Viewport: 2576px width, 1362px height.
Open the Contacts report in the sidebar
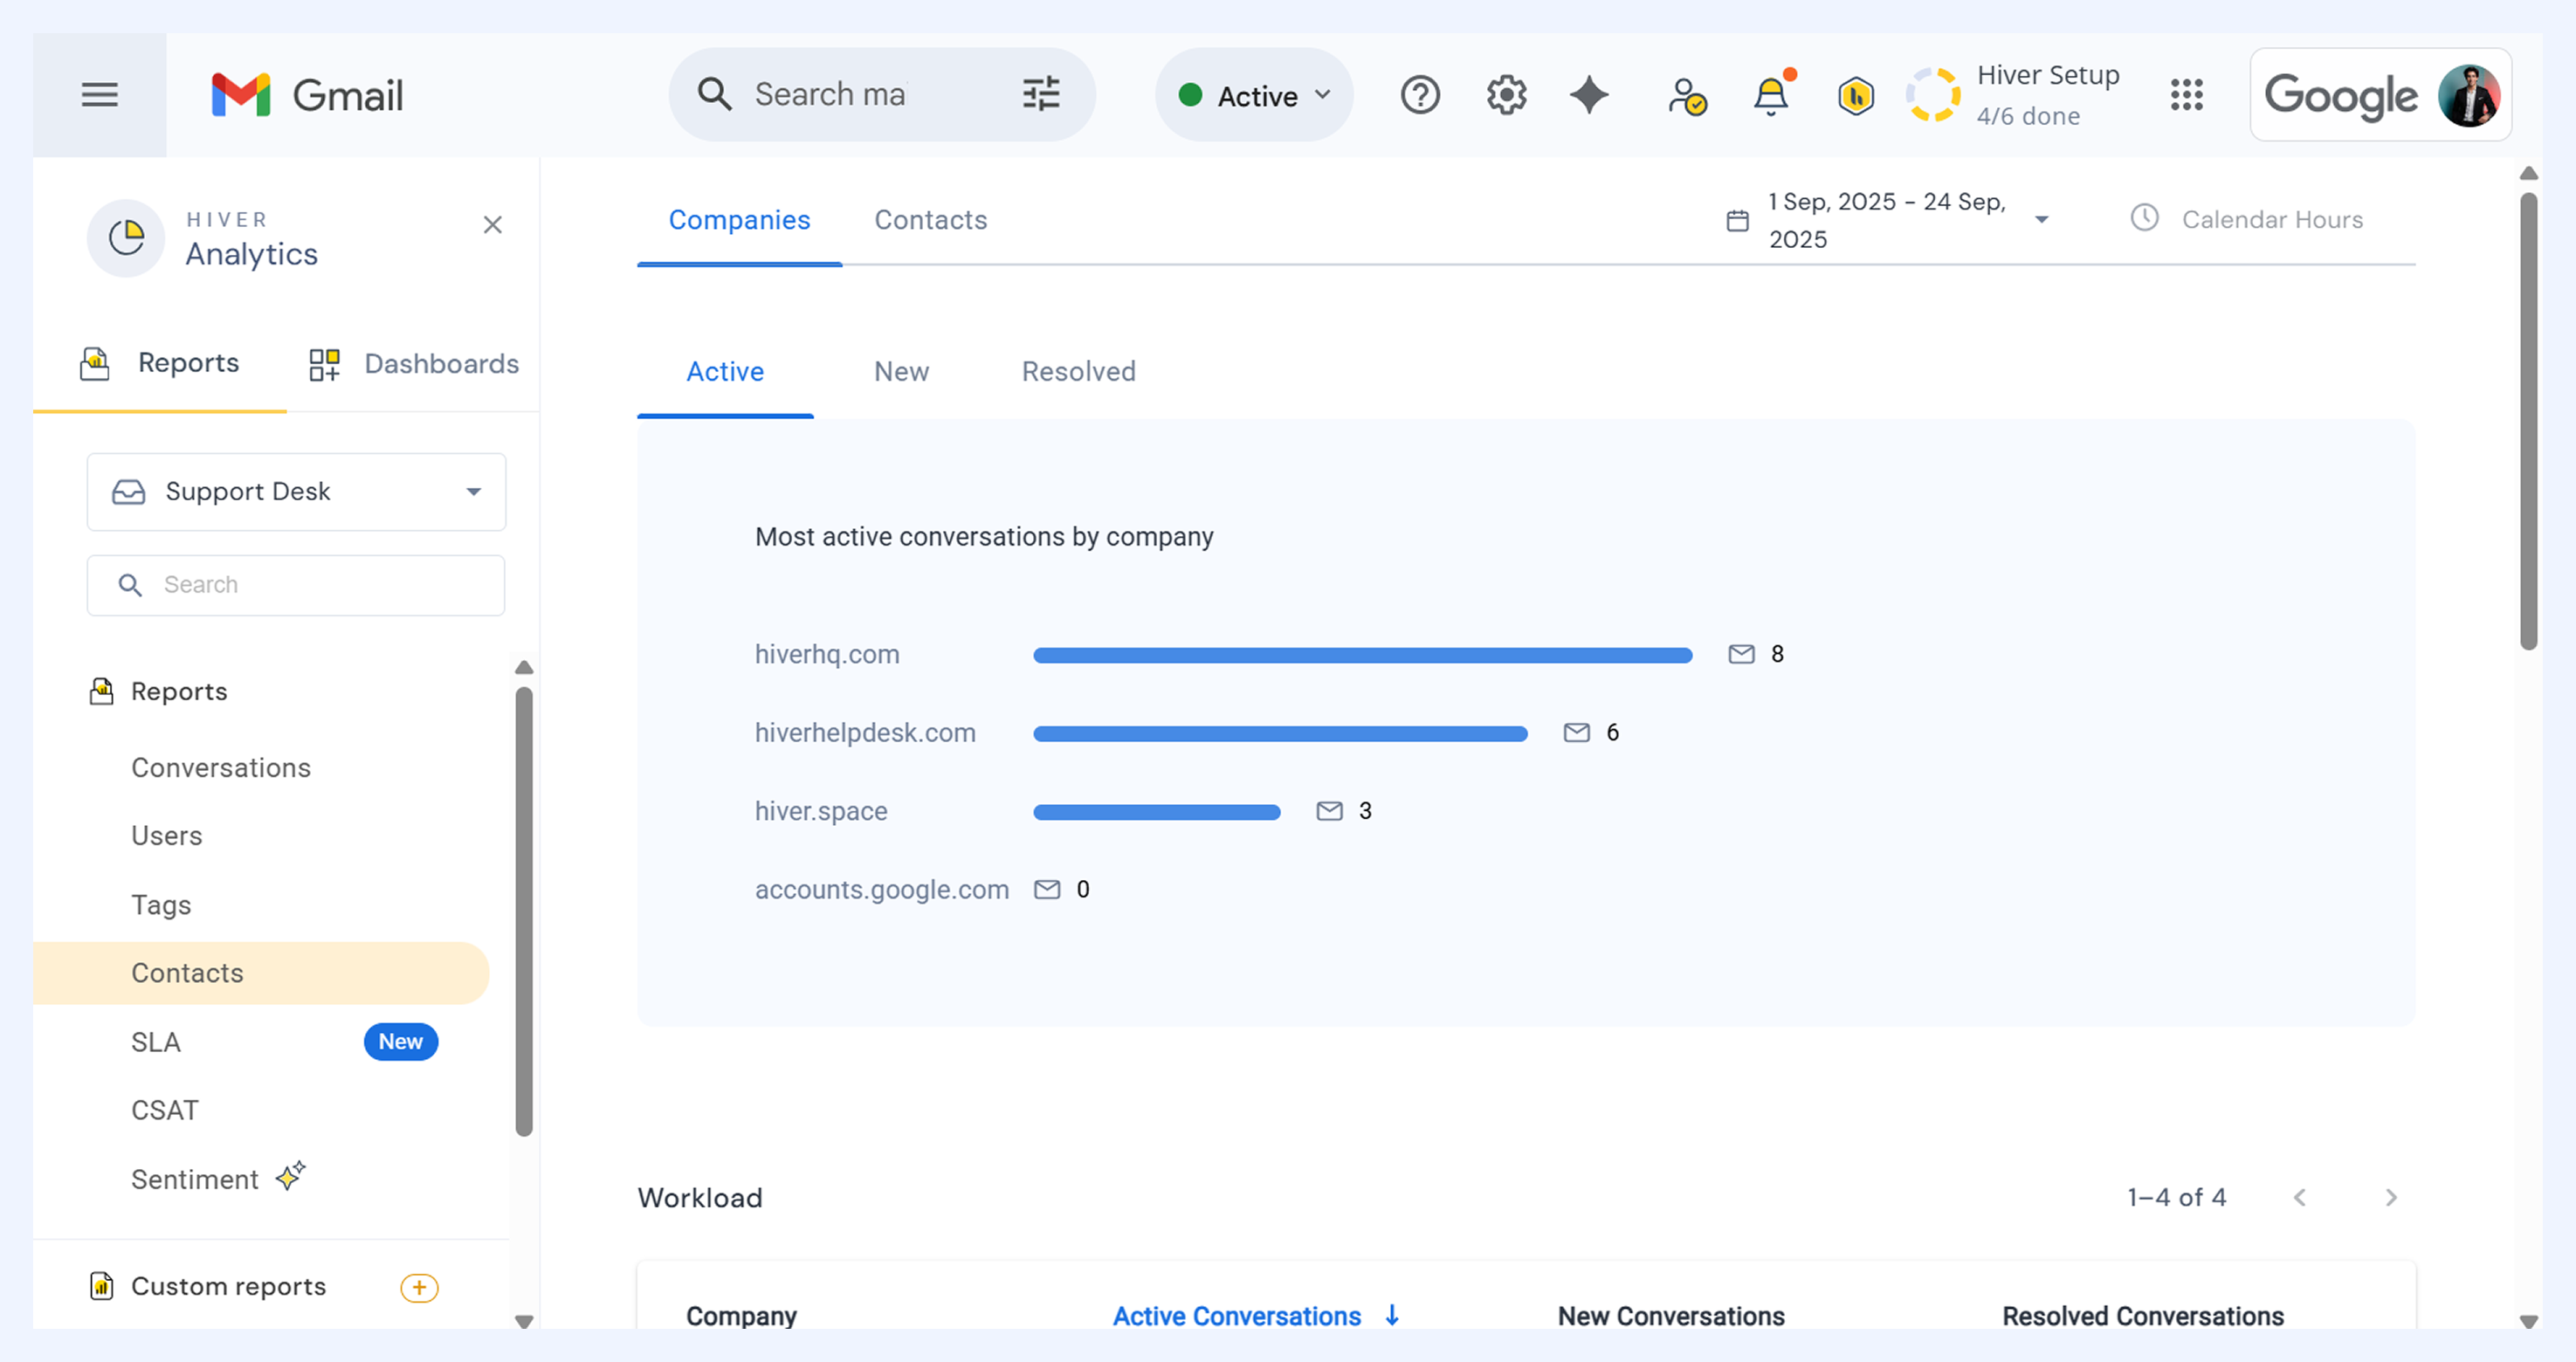tap(262, 973)
